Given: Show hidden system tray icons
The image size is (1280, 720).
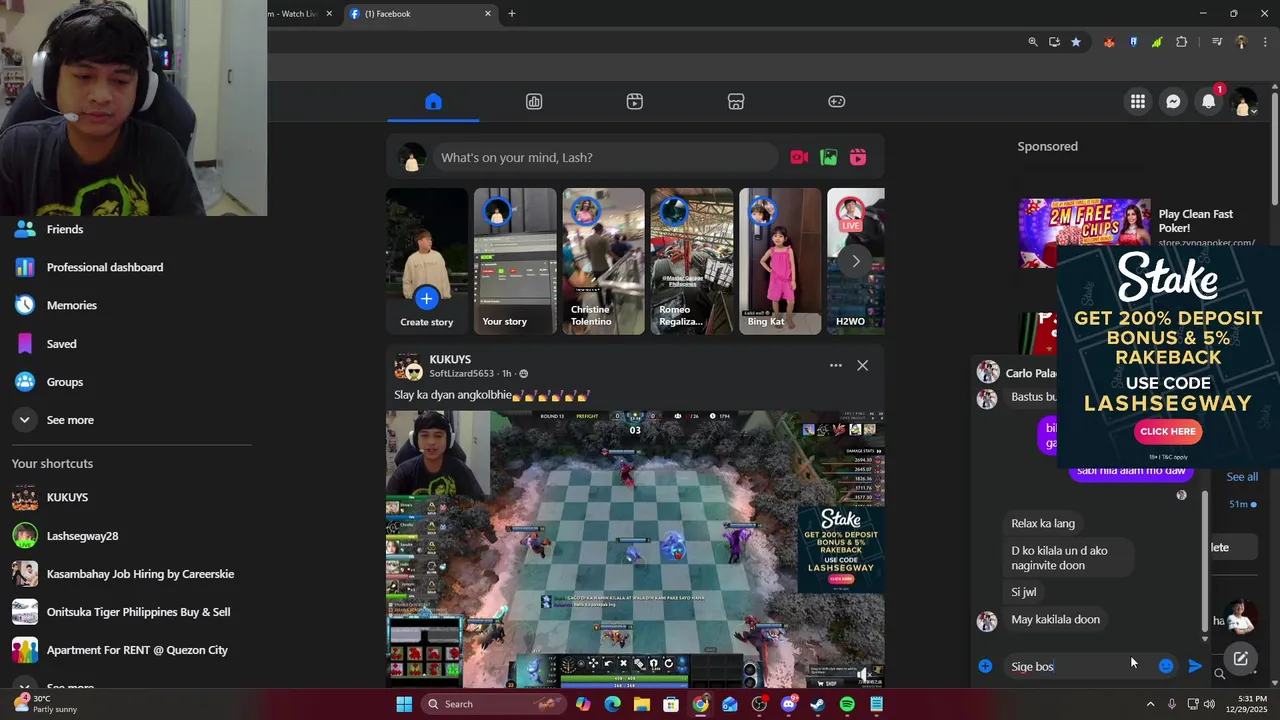Looking at the screenshot, I should click(1151, 704).
